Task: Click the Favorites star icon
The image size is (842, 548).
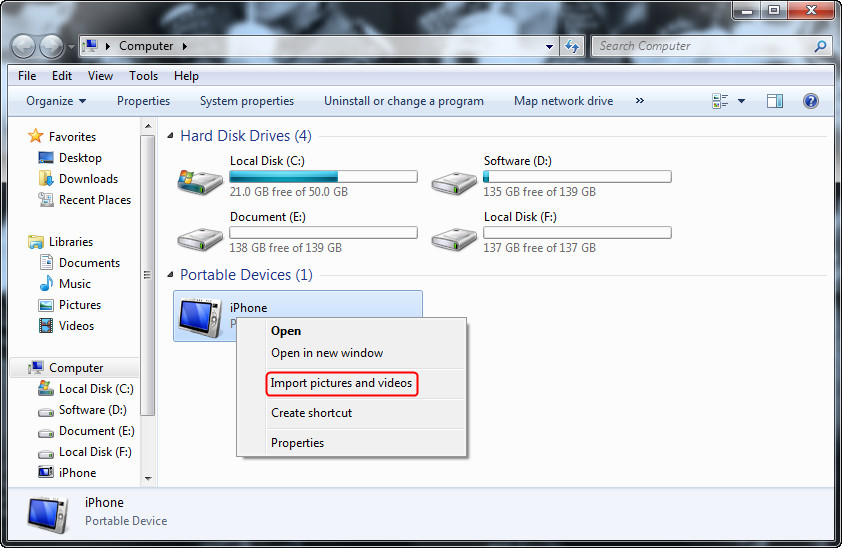Action: pyautogui.click(x=35, y=136)
